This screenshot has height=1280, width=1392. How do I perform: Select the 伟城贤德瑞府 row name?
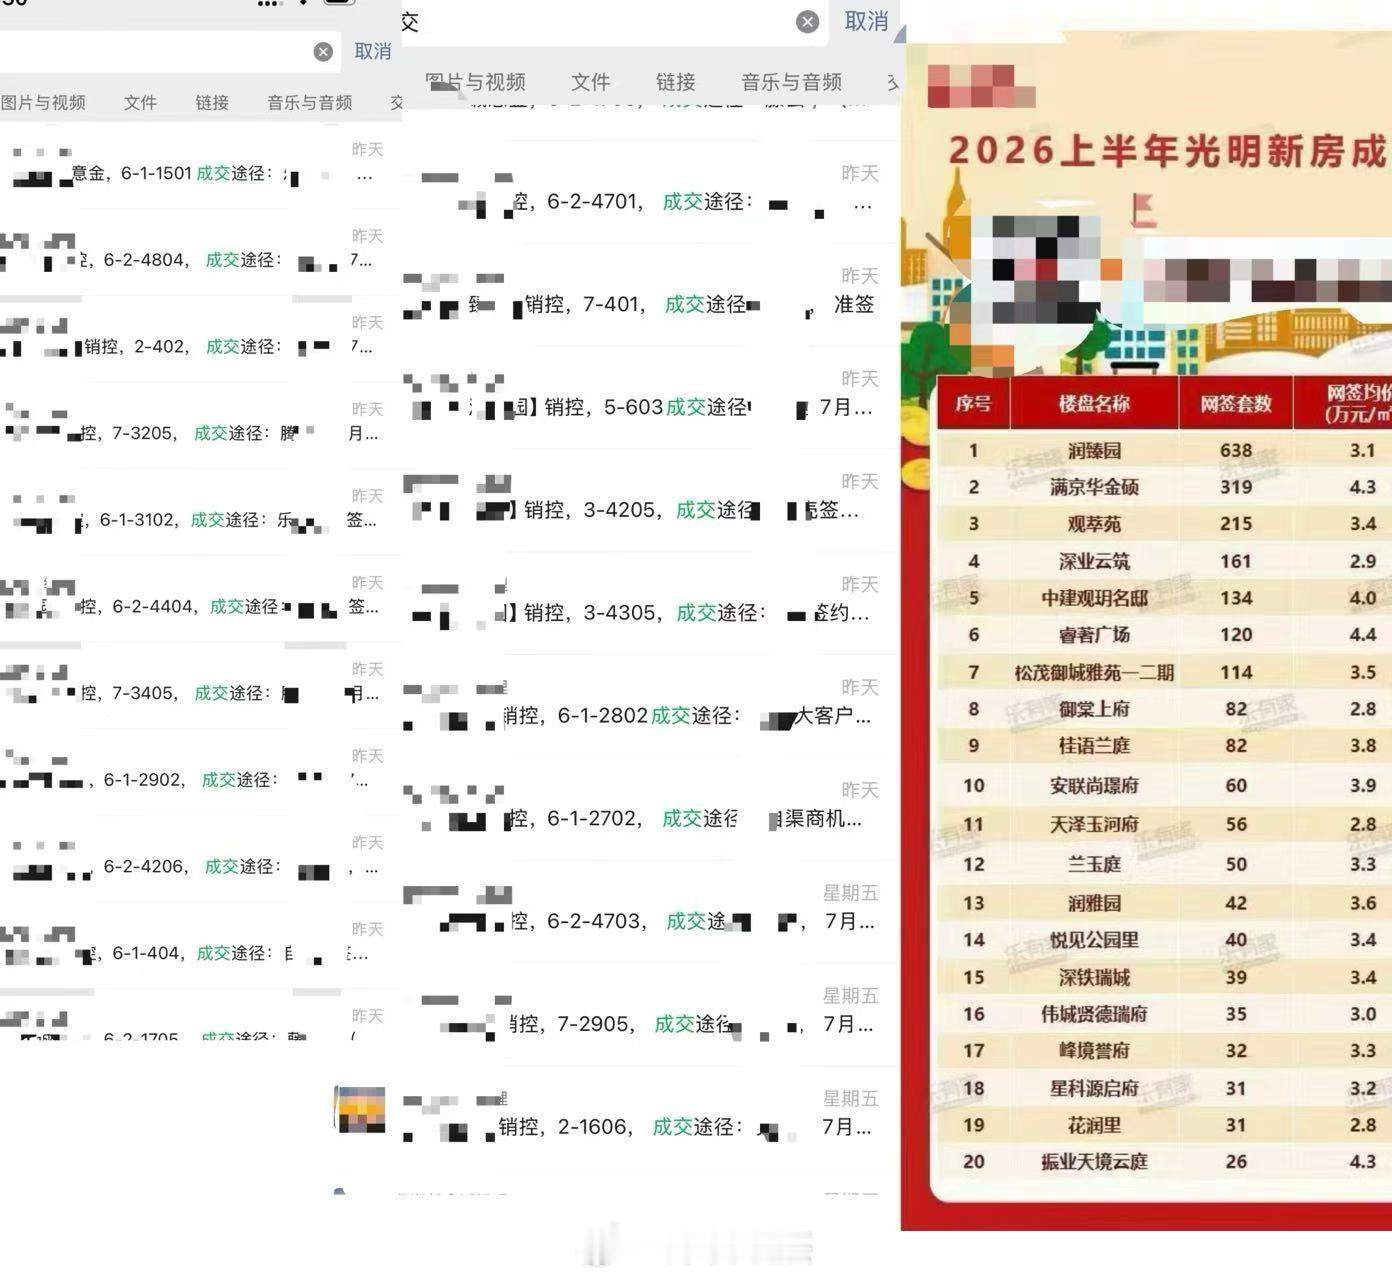[x=1094, y=1014]
